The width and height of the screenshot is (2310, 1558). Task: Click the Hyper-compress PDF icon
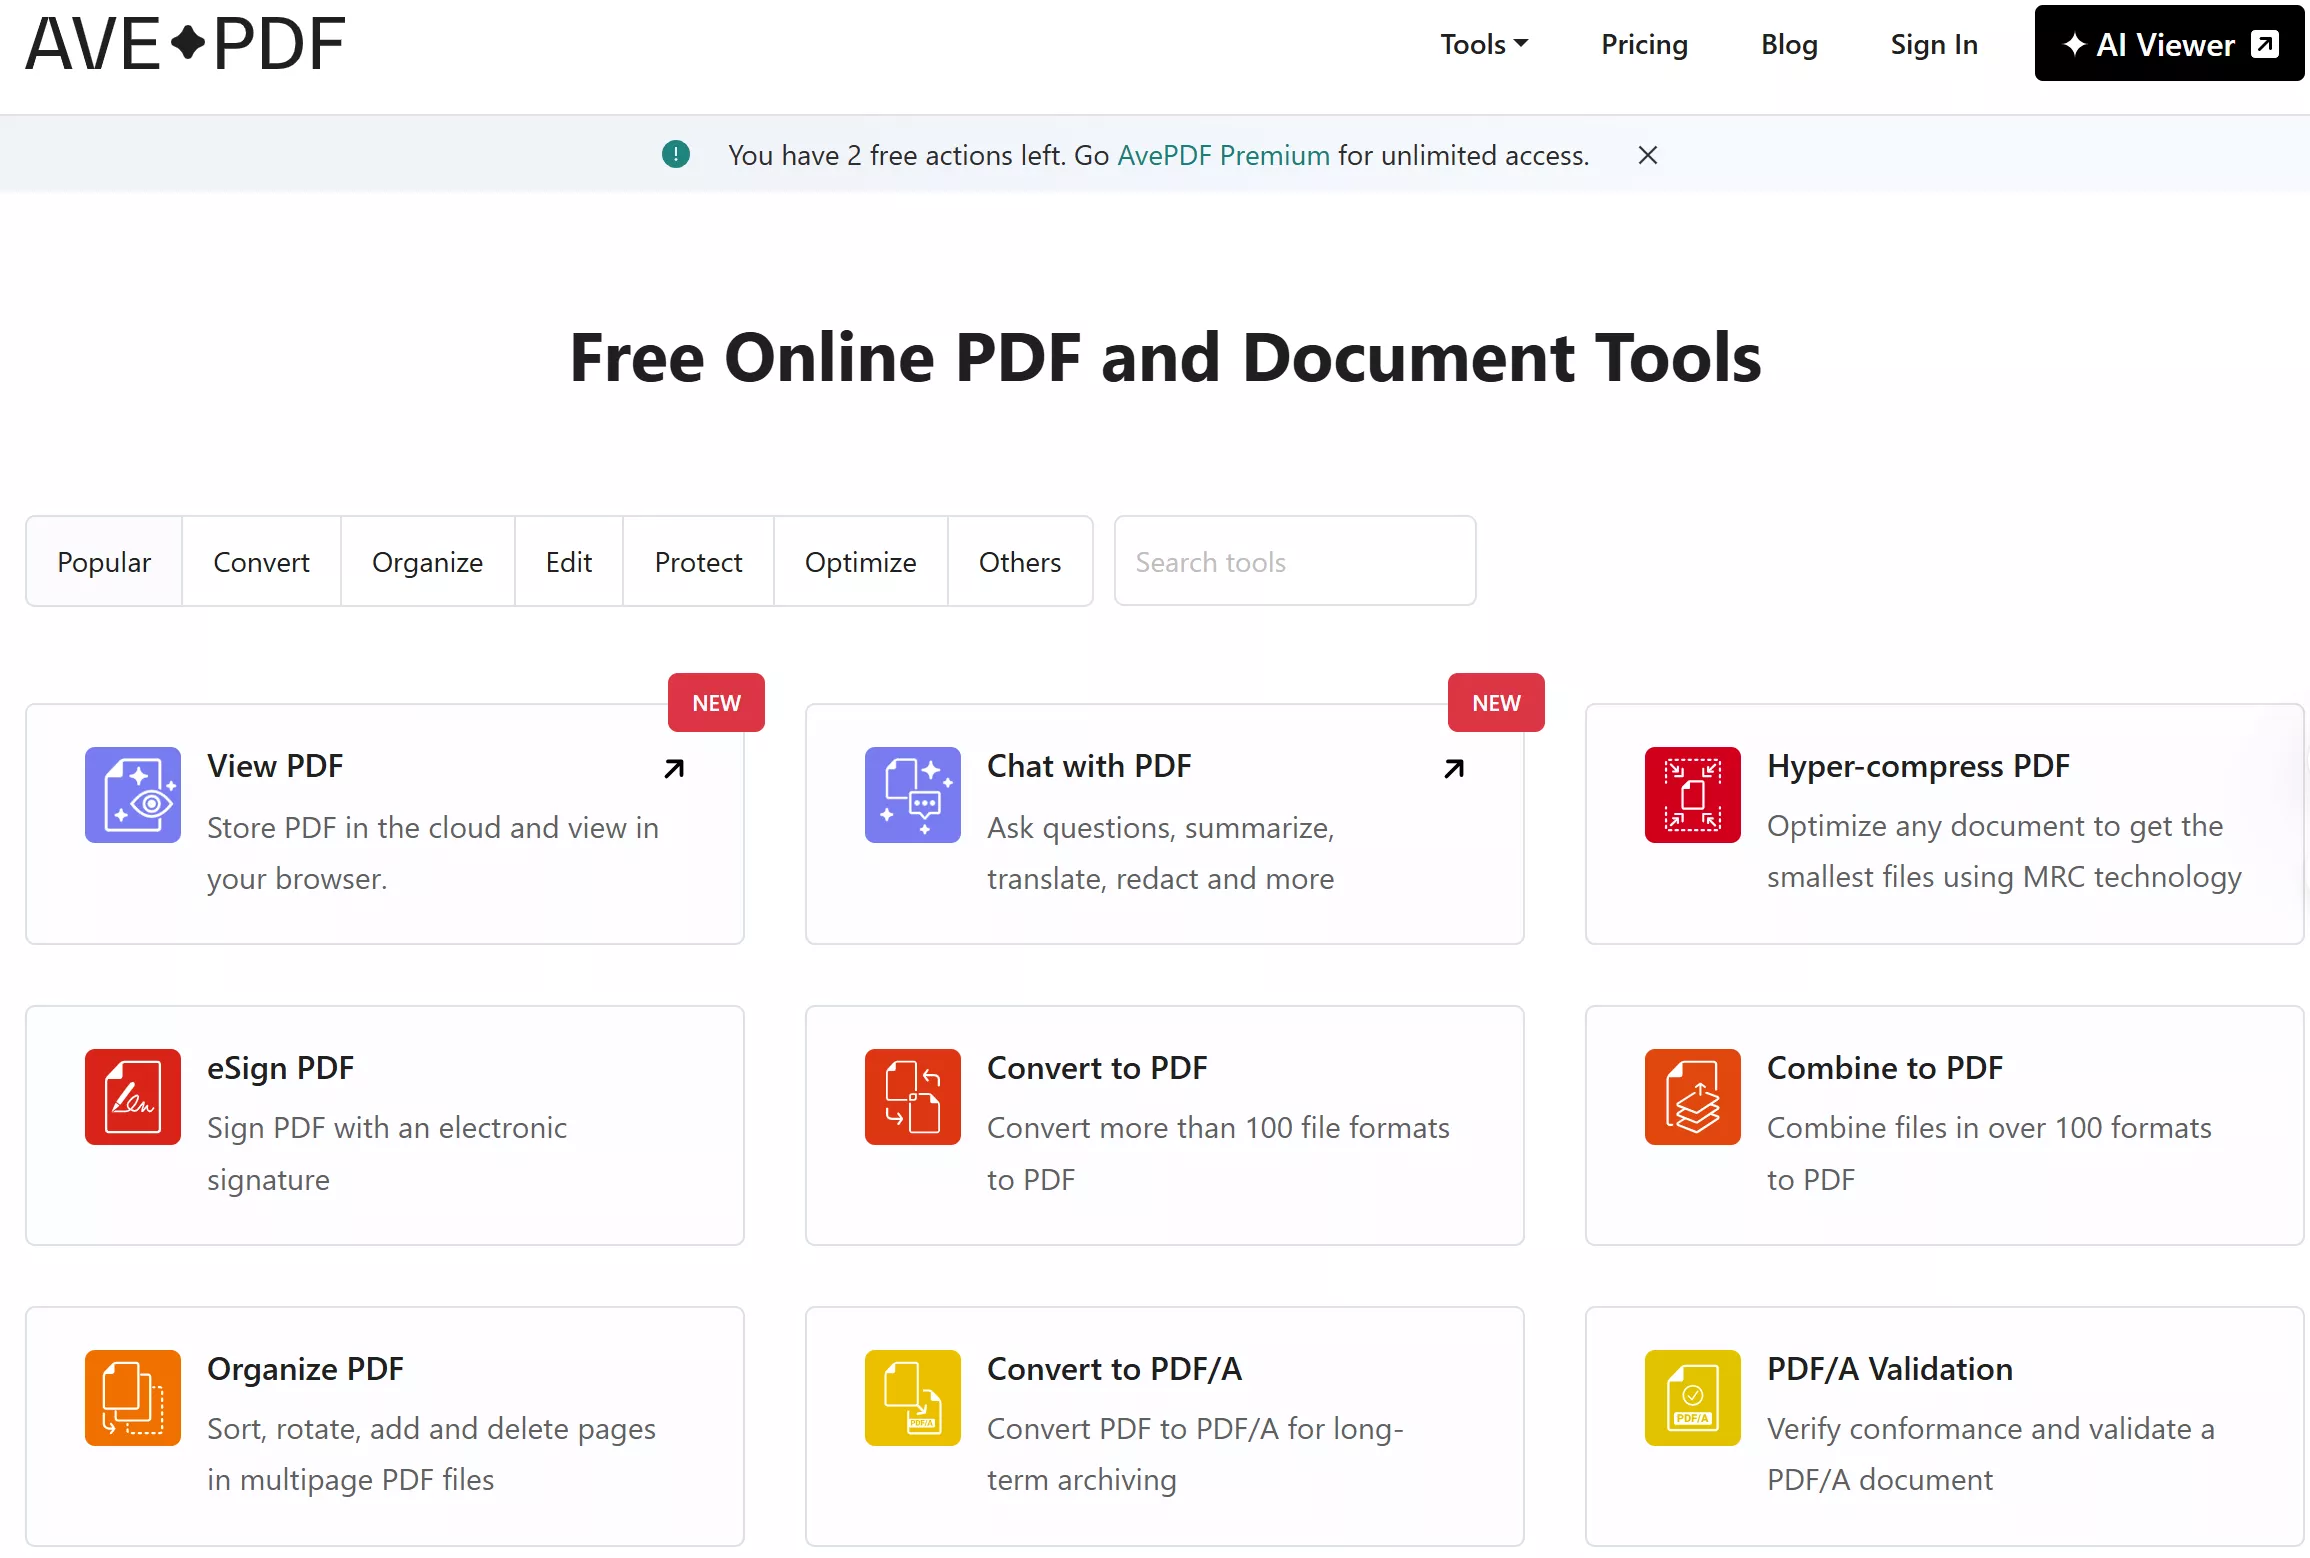click(1692, 795)
